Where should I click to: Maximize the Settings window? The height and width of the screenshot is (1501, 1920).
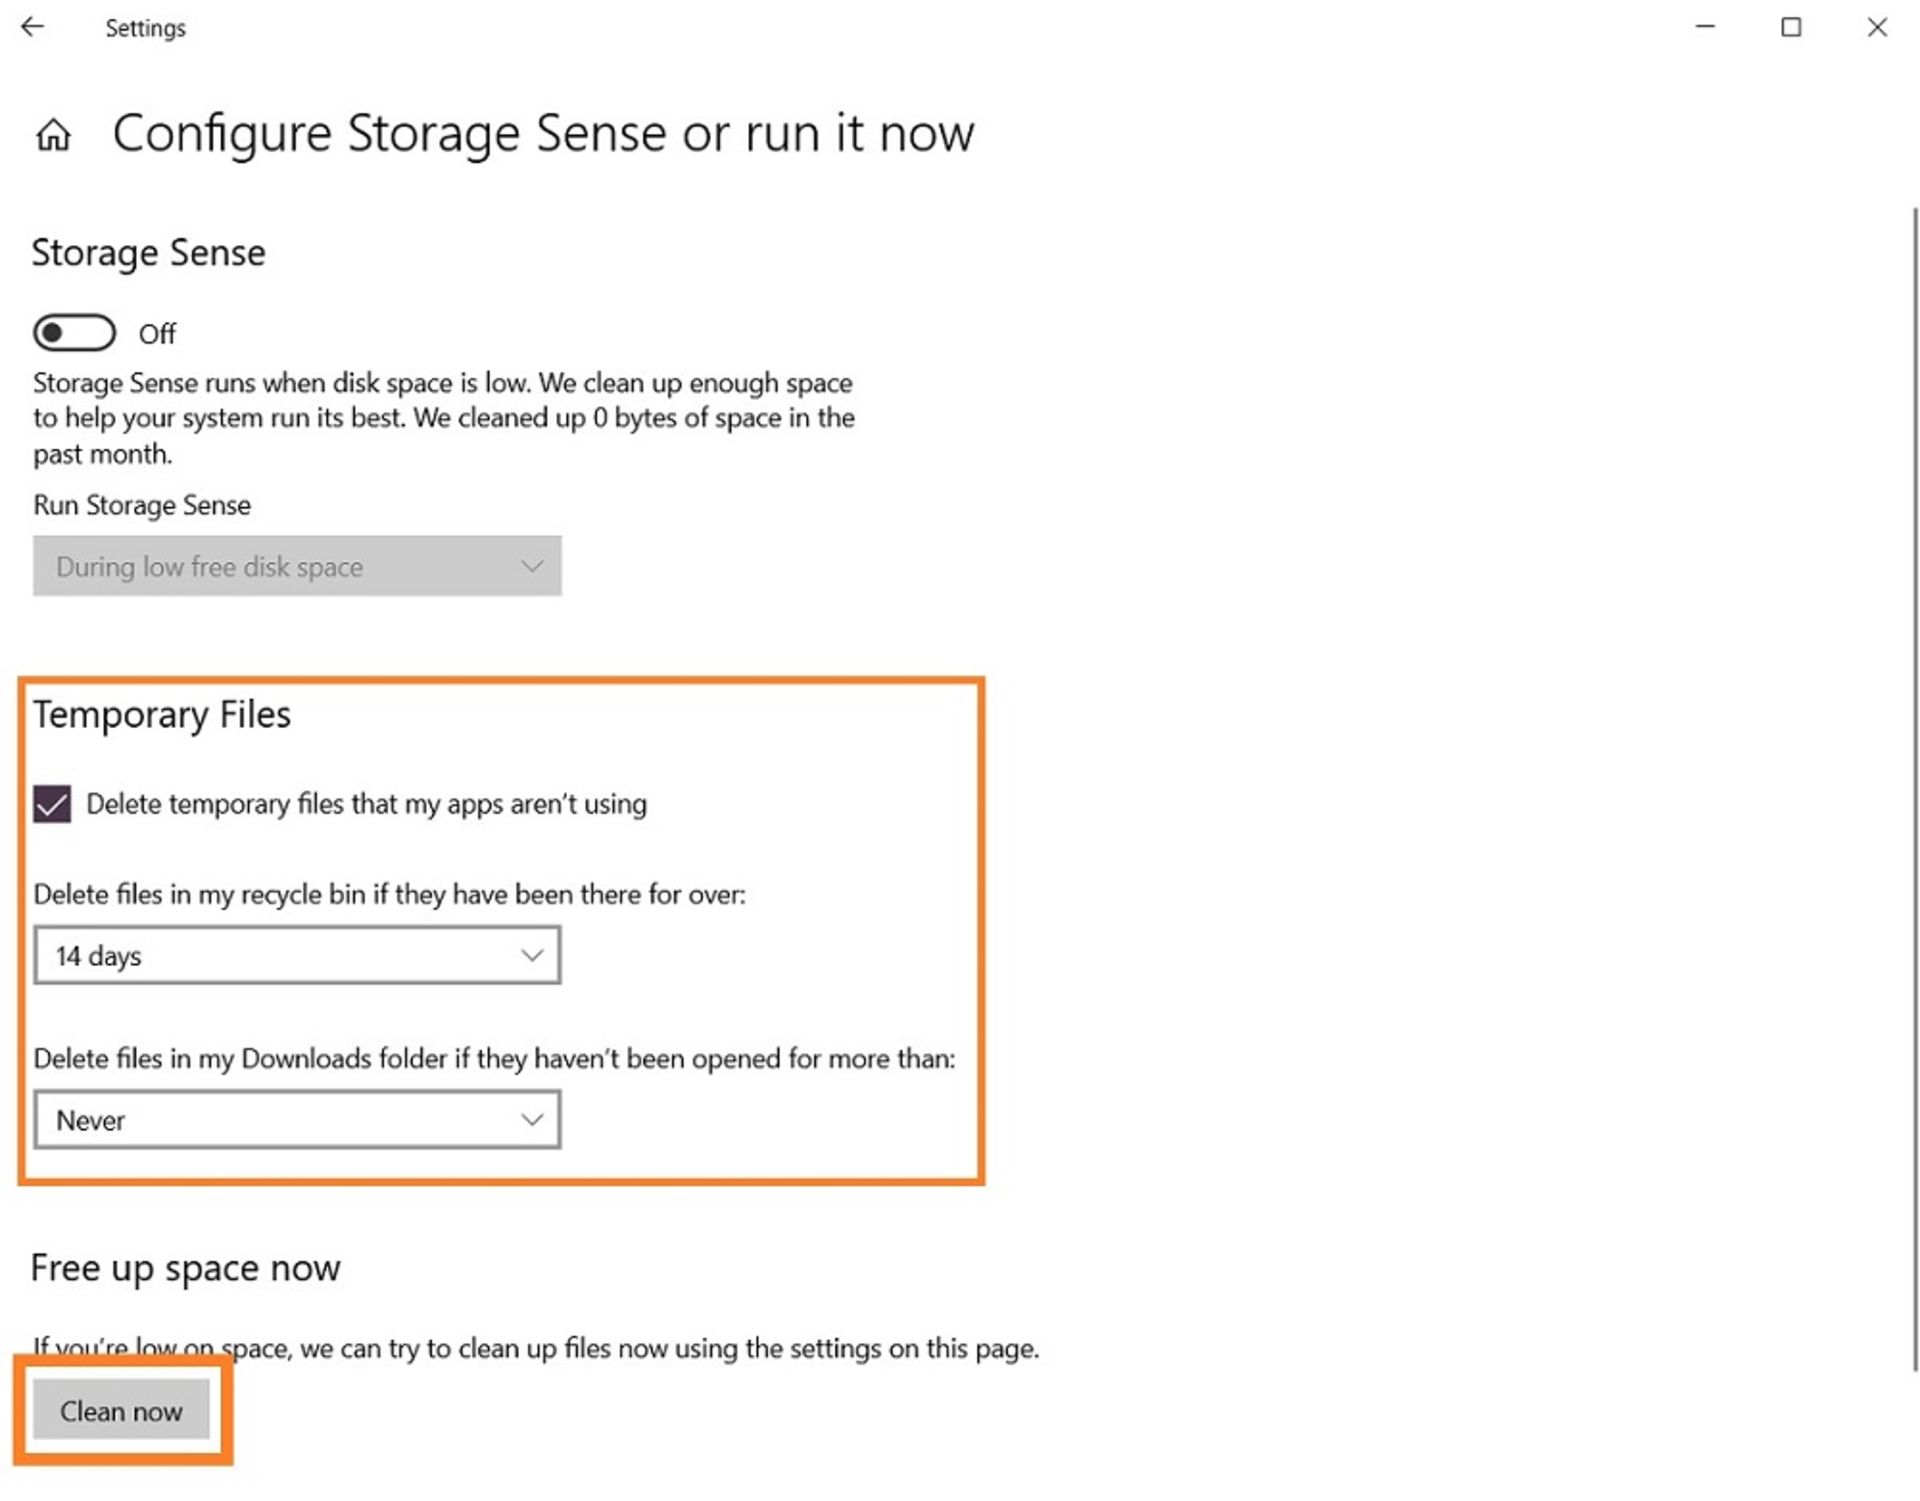pos(1791,27)
